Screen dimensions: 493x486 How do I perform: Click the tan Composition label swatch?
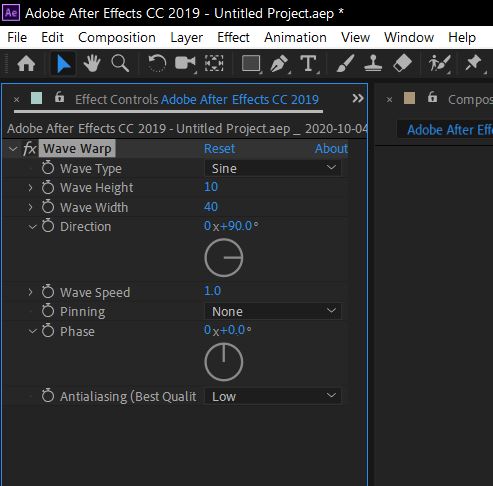(409, 98)
